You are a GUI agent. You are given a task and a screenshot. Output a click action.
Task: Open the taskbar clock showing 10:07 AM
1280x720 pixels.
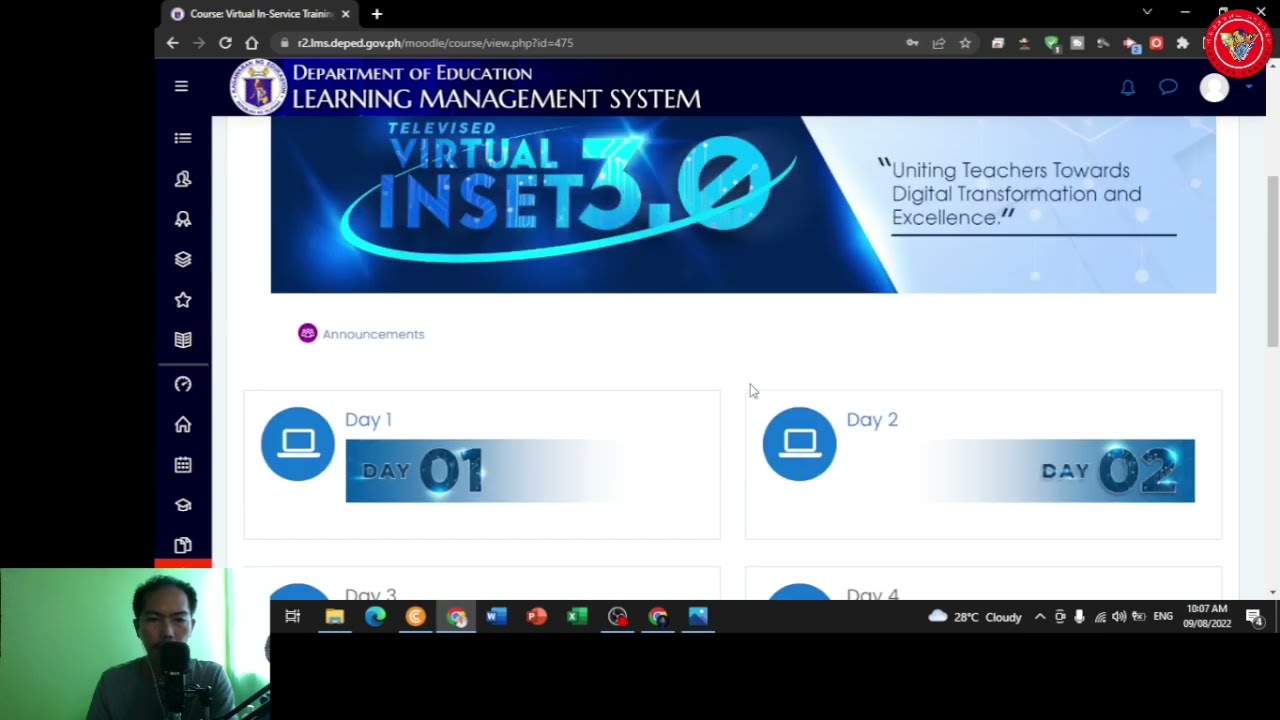pyautogui.click(x=1207, y=616)
